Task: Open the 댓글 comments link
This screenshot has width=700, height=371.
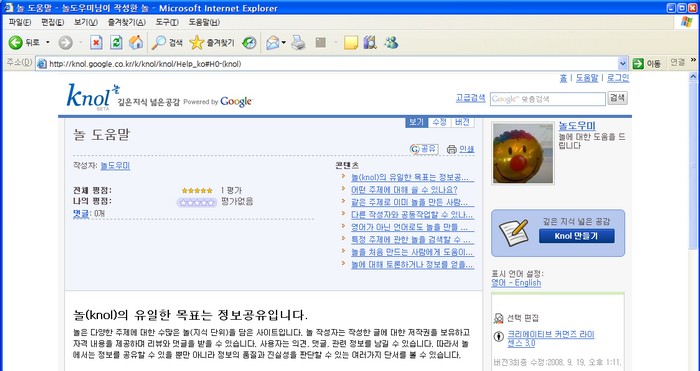Action: coord(81,214)
